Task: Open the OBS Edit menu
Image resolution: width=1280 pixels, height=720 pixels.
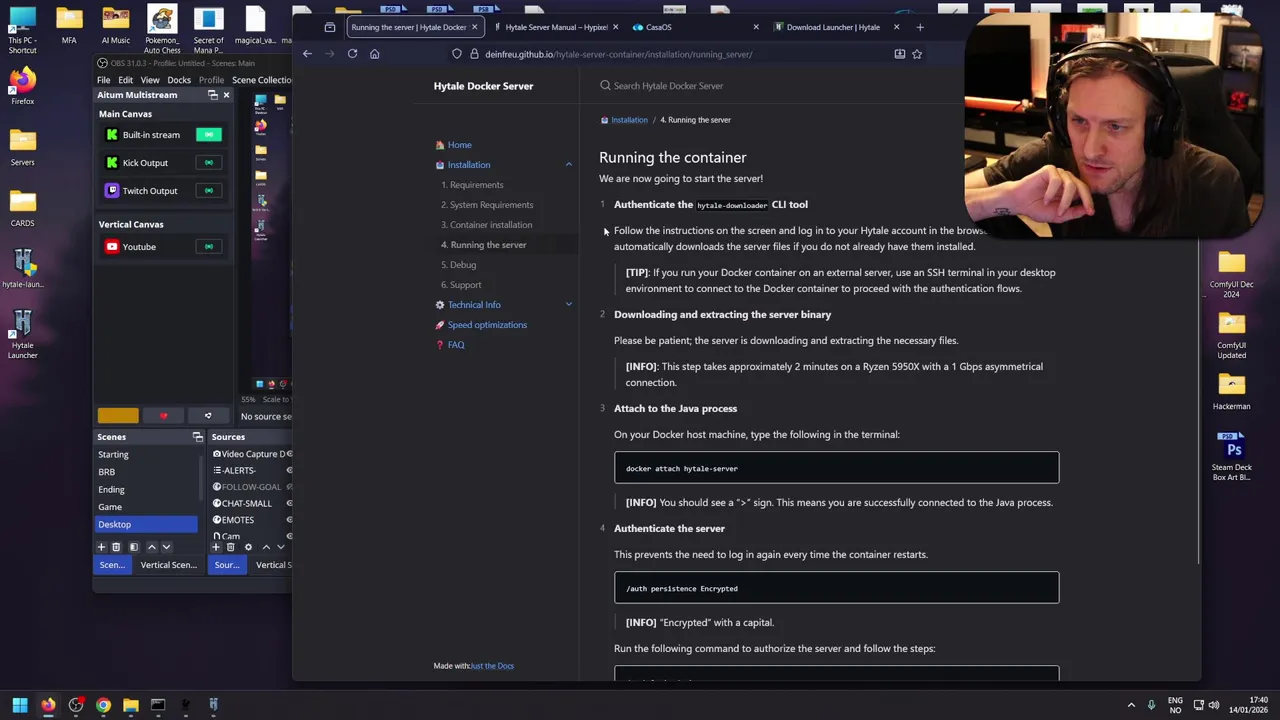Action: [125, 80]
